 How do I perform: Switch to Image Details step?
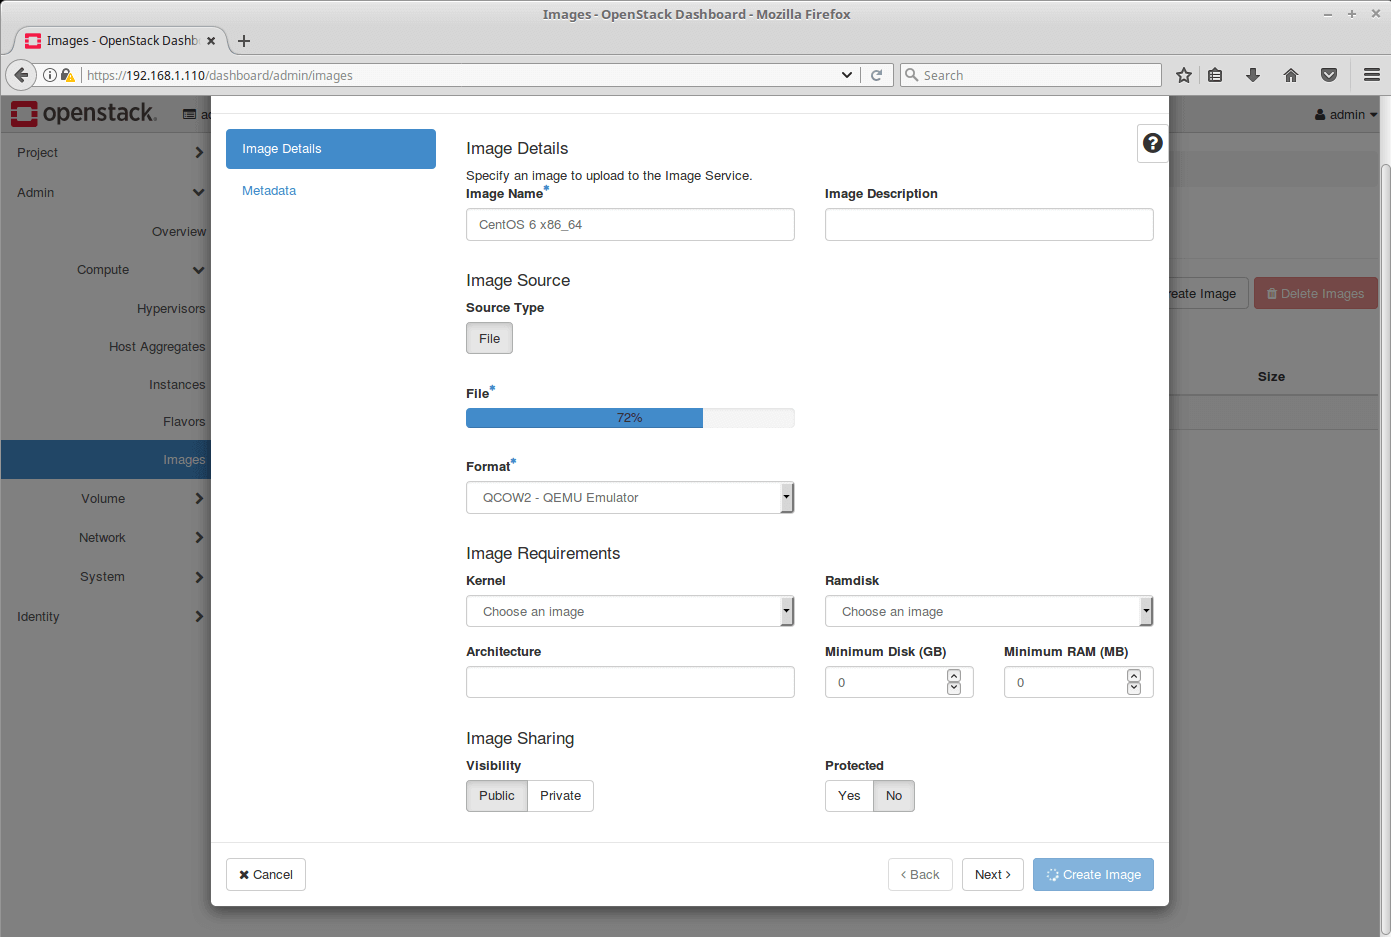[331, 149]
